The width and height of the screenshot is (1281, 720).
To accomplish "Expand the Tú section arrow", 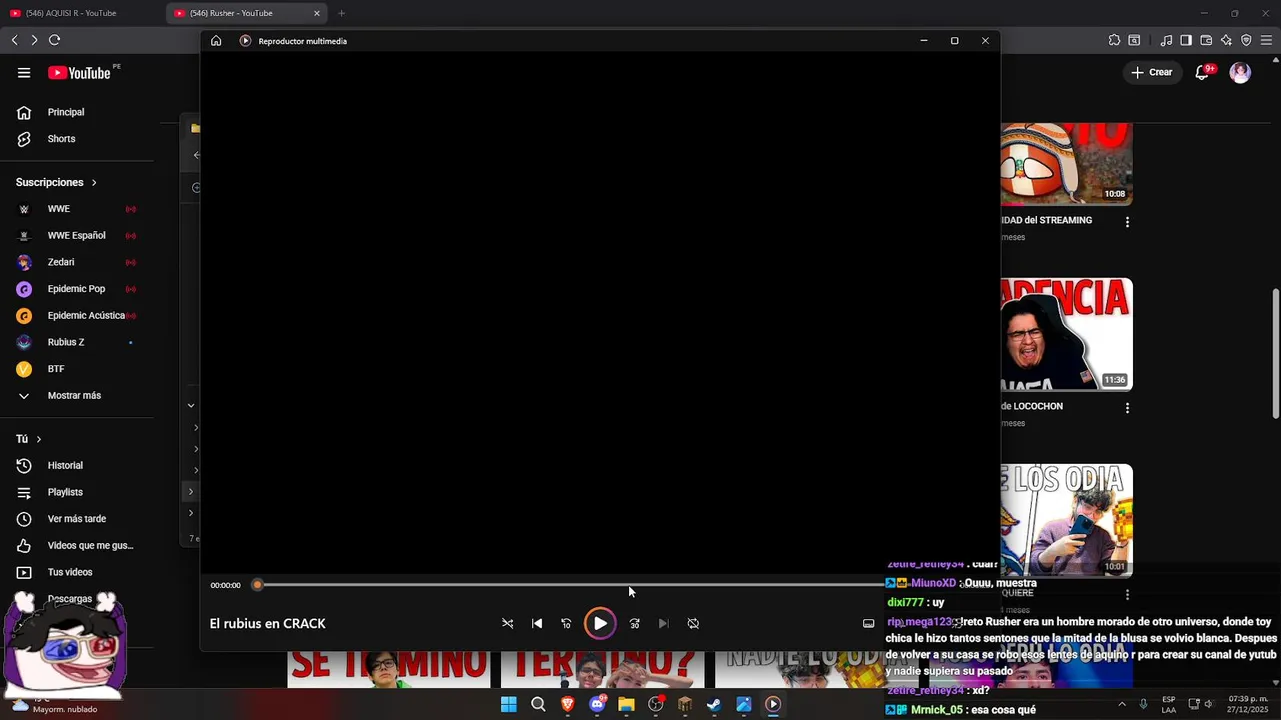I will pos(39,439).
